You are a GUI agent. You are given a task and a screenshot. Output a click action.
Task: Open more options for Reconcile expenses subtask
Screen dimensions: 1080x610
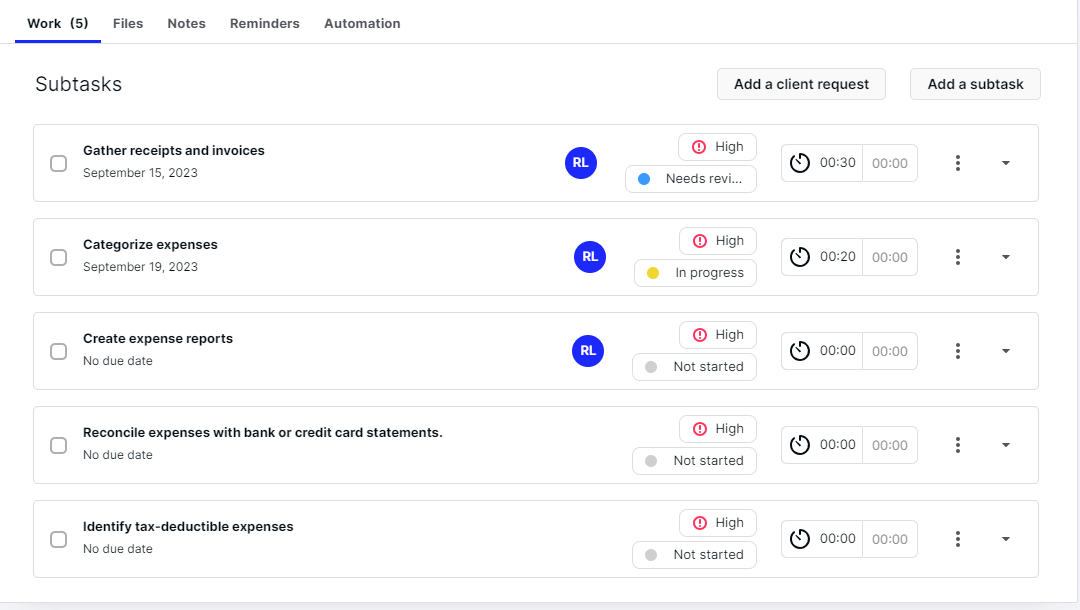coord(957,445)
